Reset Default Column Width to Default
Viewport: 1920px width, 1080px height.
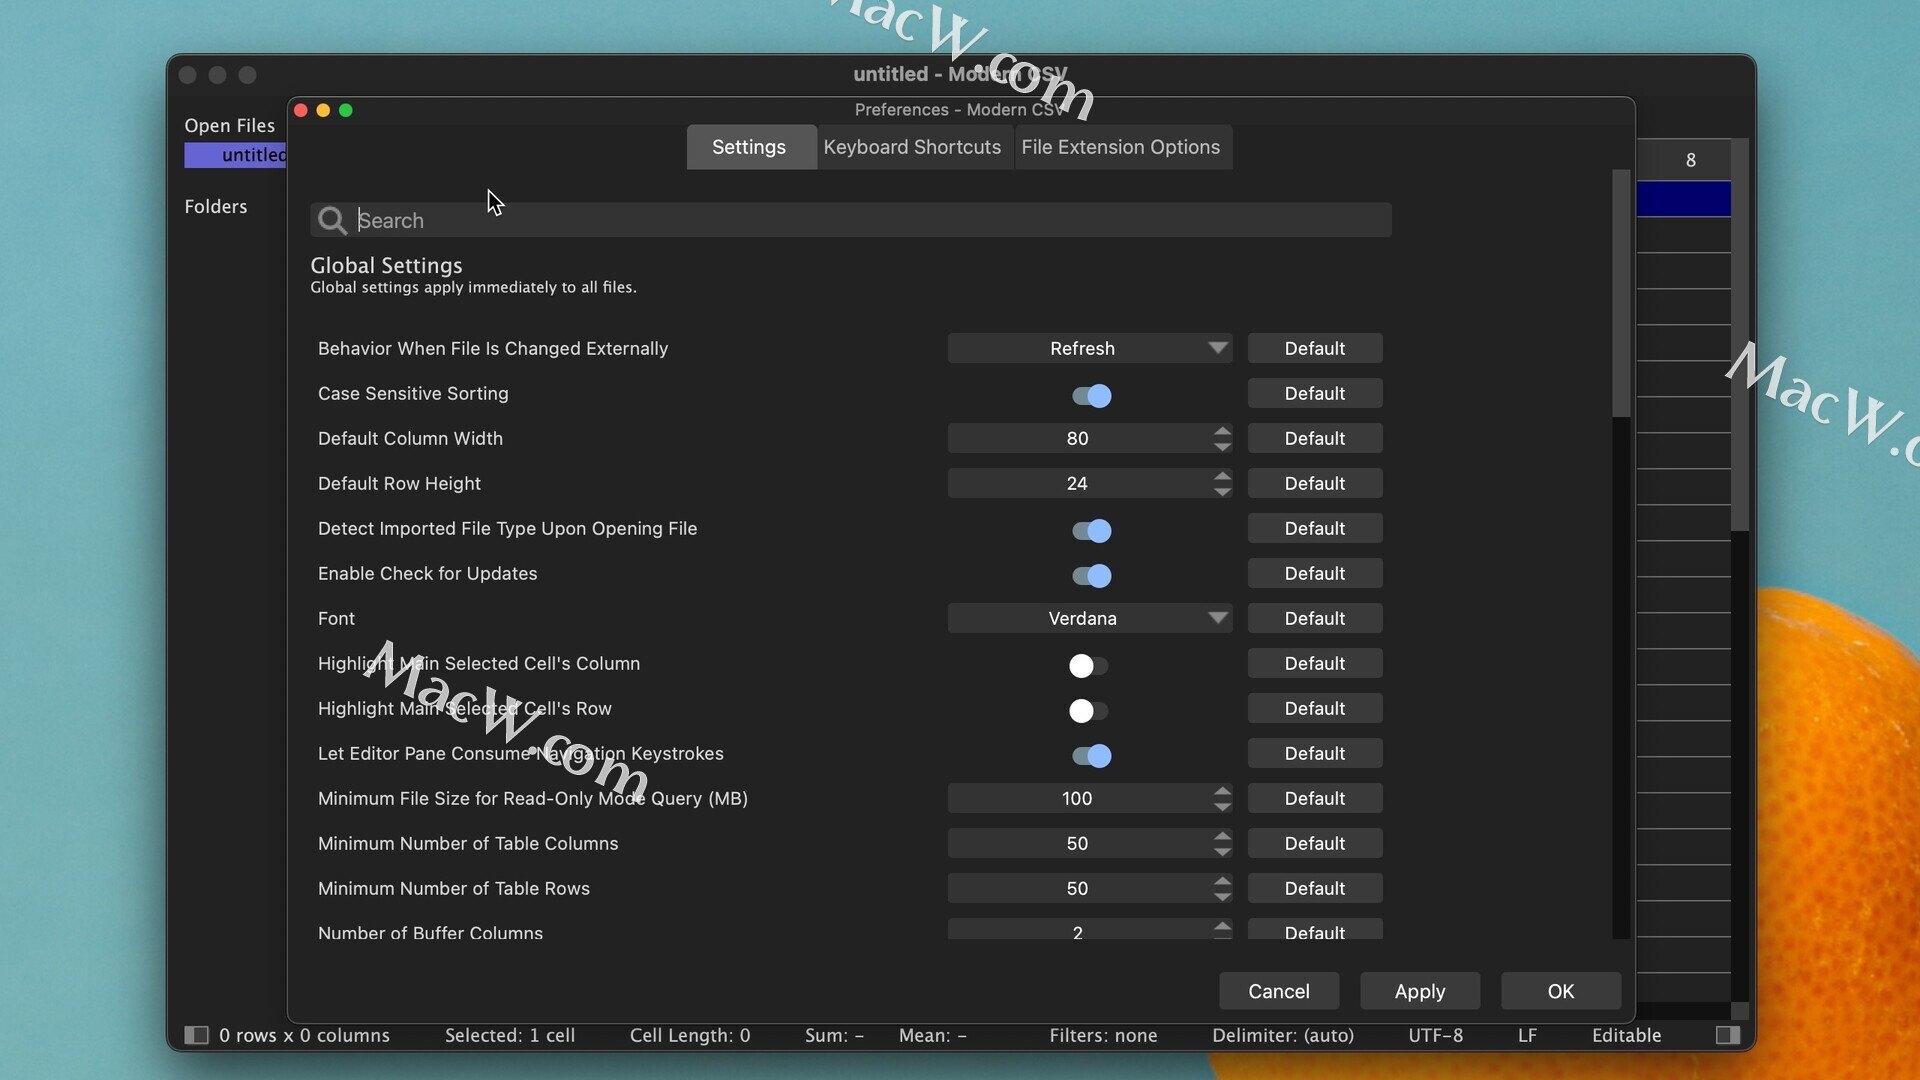coord(1315,438)
